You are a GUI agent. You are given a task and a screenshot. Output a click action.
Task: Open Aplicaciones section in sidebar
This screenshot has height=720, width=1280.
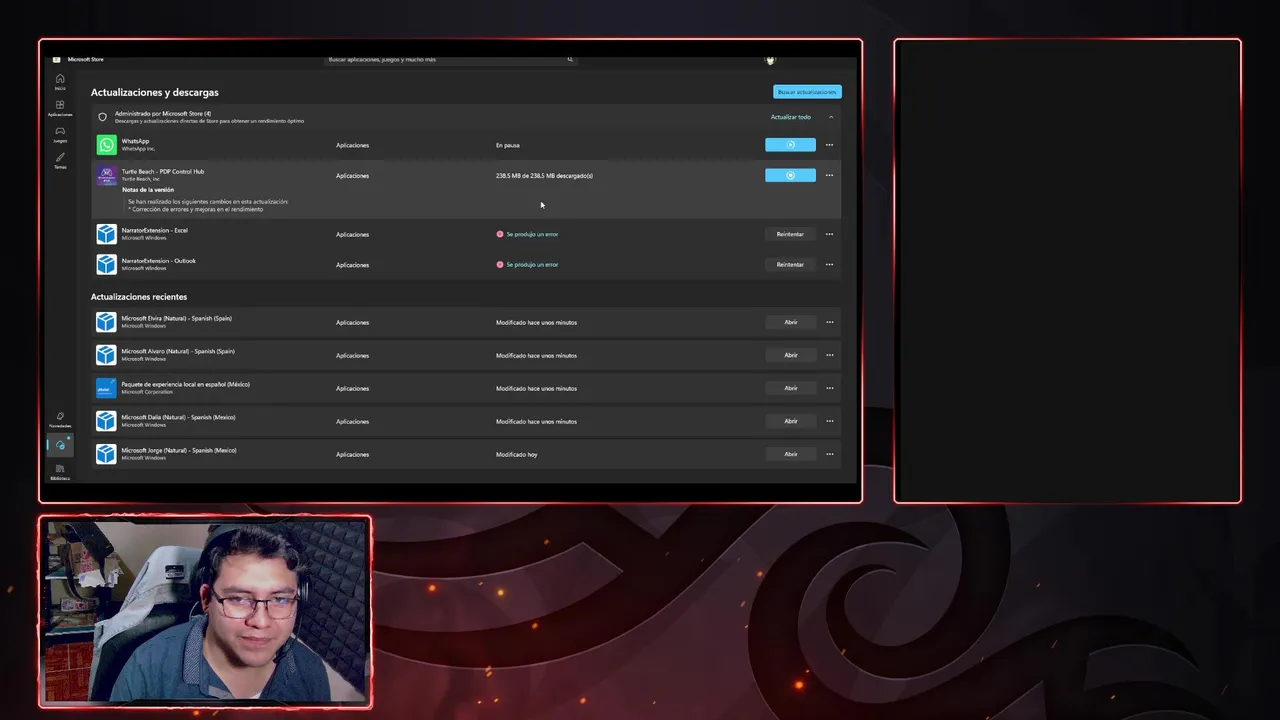[60, 108]
